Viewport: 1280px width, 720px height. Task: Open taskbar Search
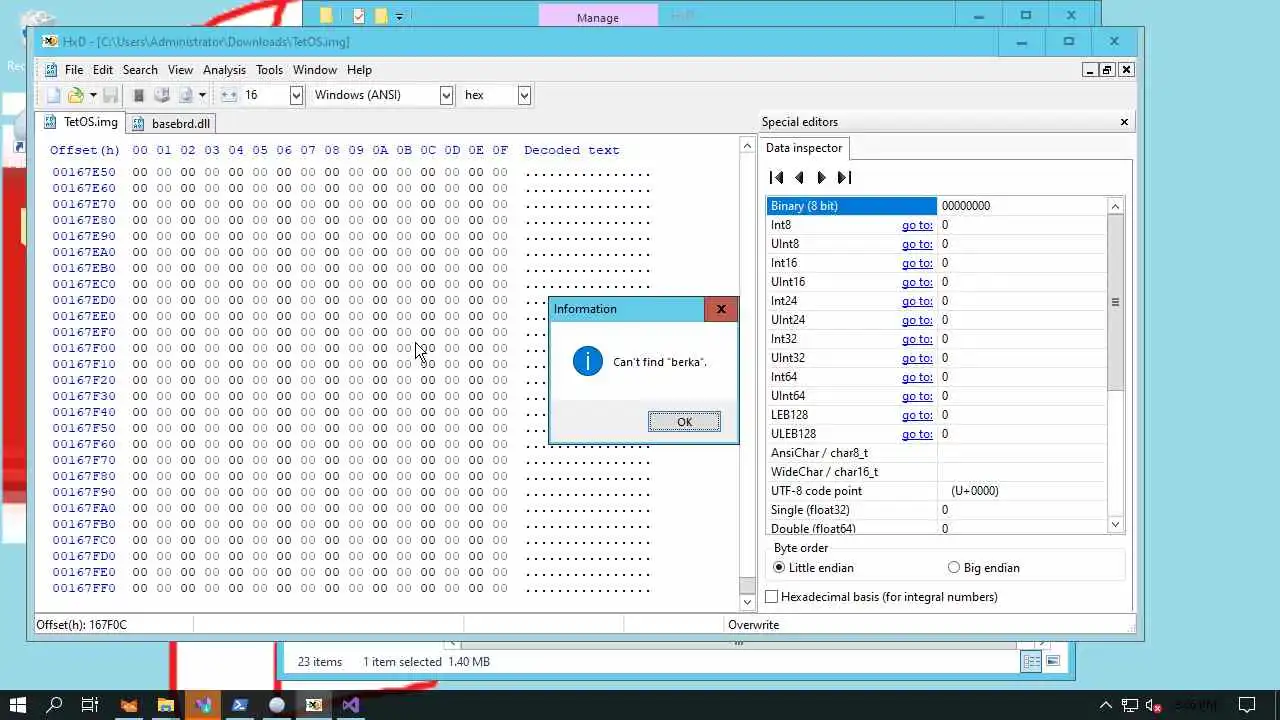54,705
